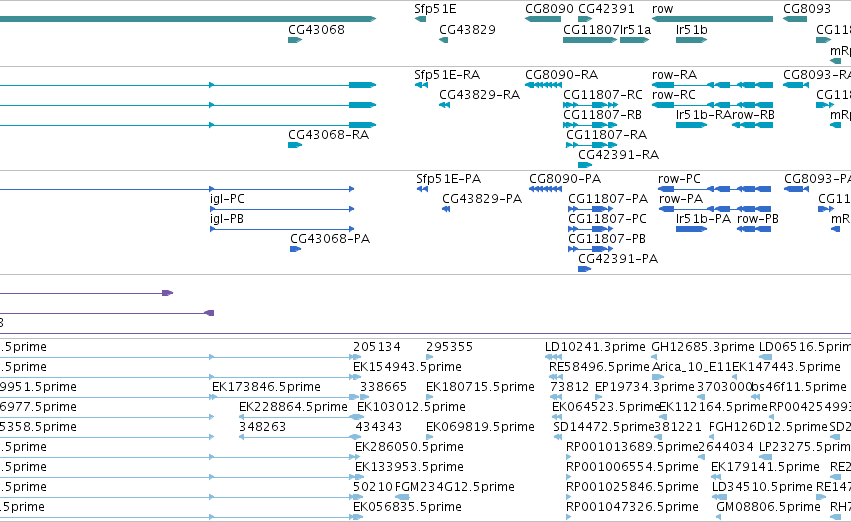Select the CG11807-RC transcript label

coord(603,95)
